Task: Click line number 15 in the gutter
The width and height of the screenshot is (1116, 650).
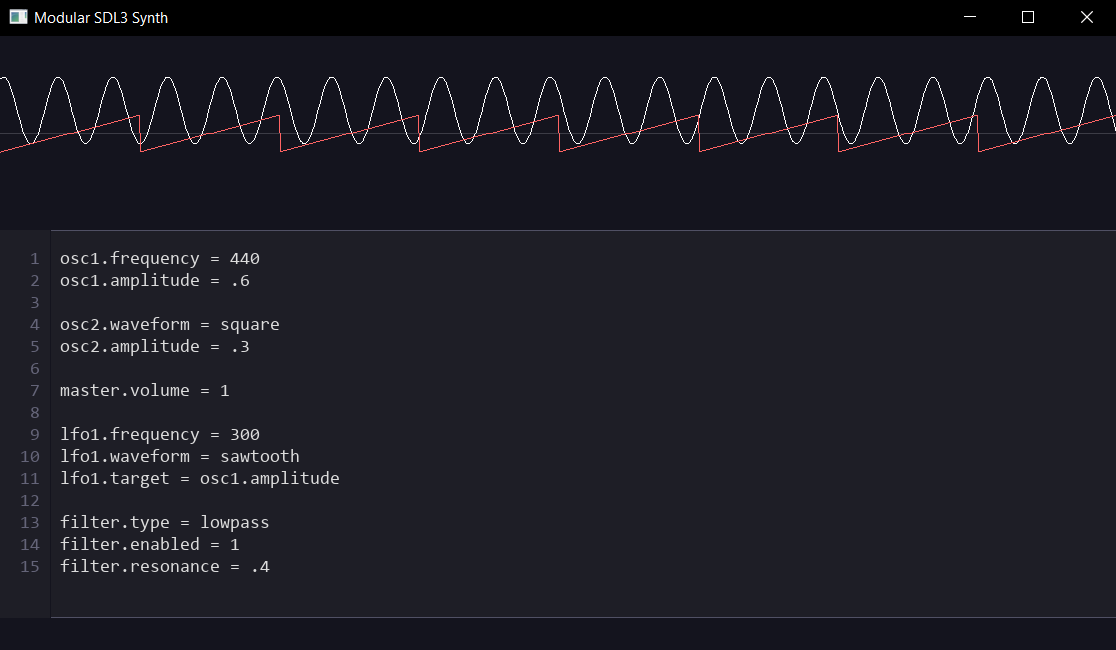Action: coord(30,567)
